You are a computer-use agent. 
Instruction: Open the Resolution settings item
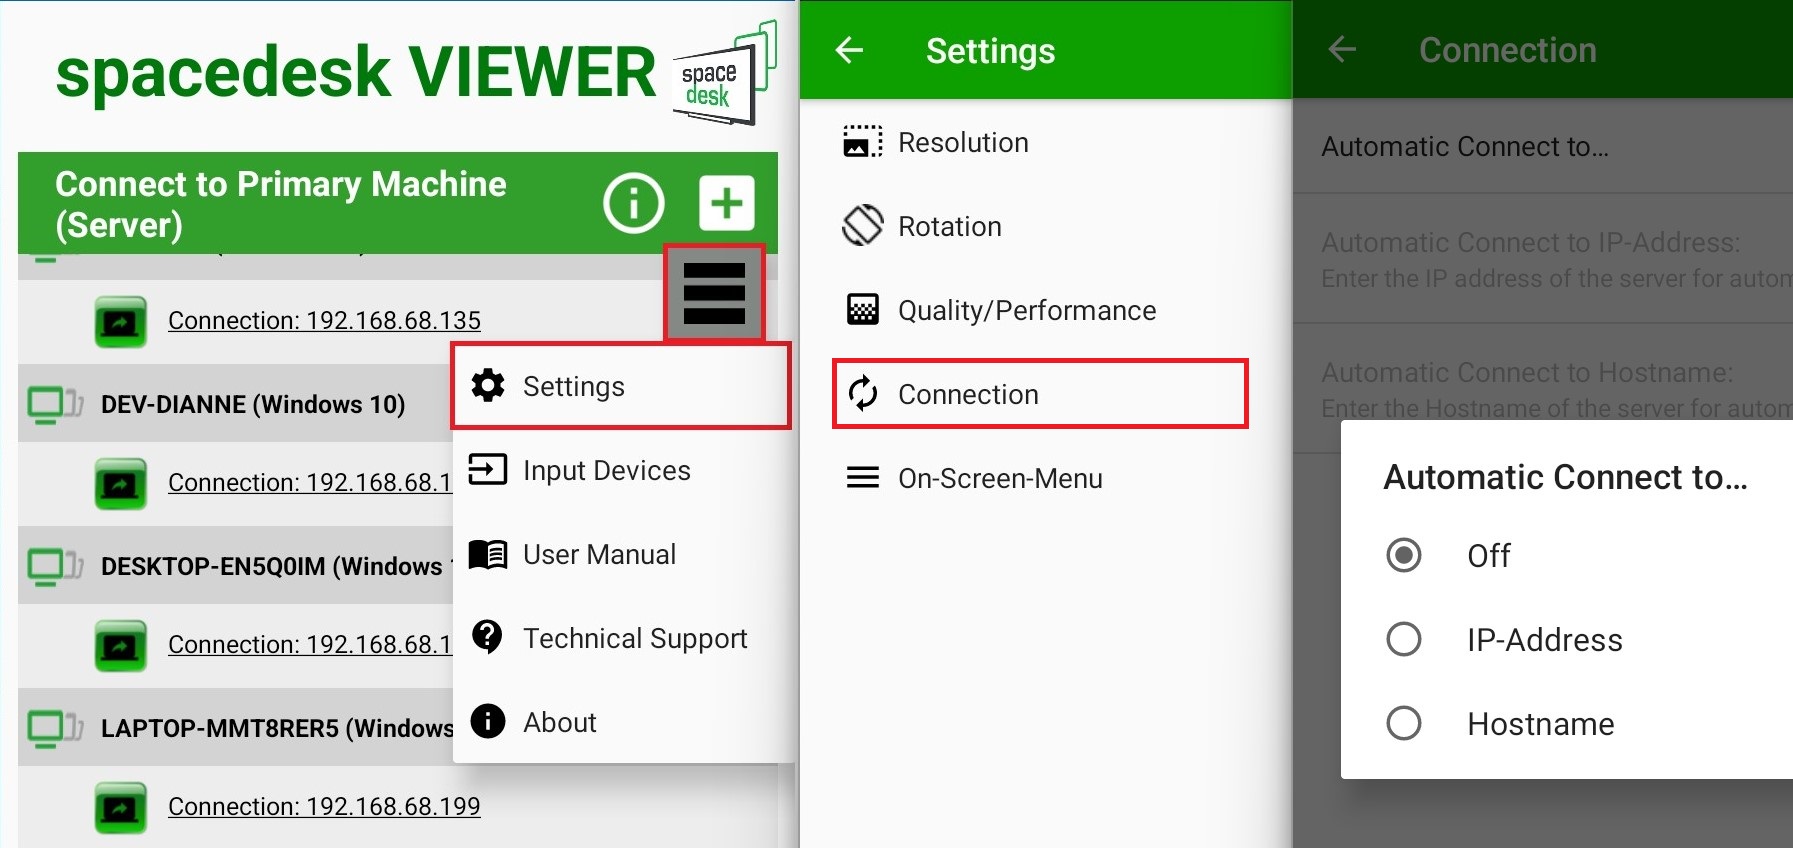click(x=1046, y=142)
